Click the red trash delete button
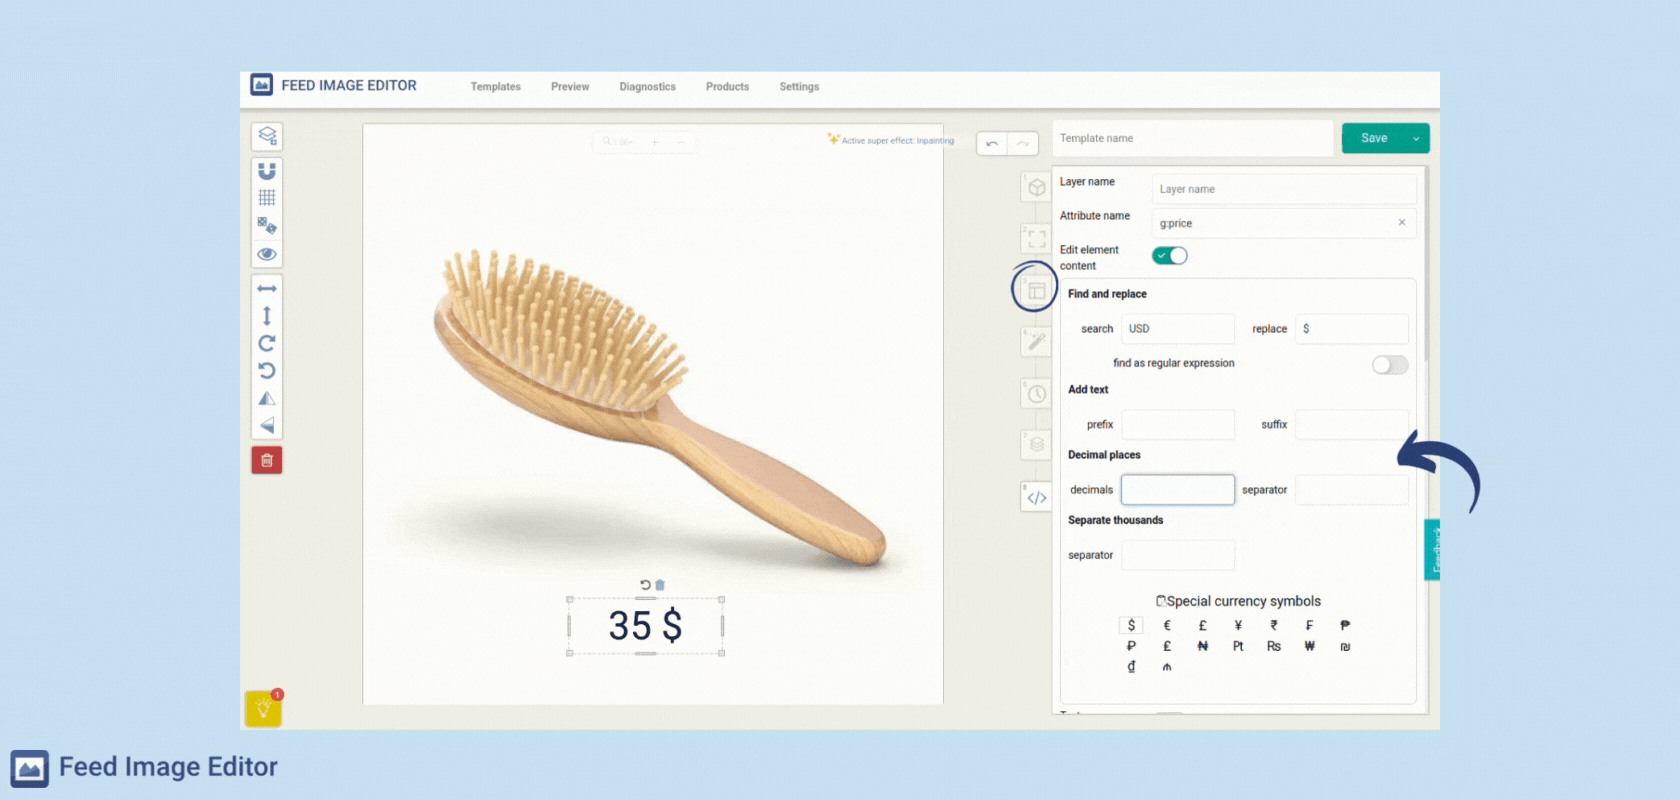 (x=266, y=460)
